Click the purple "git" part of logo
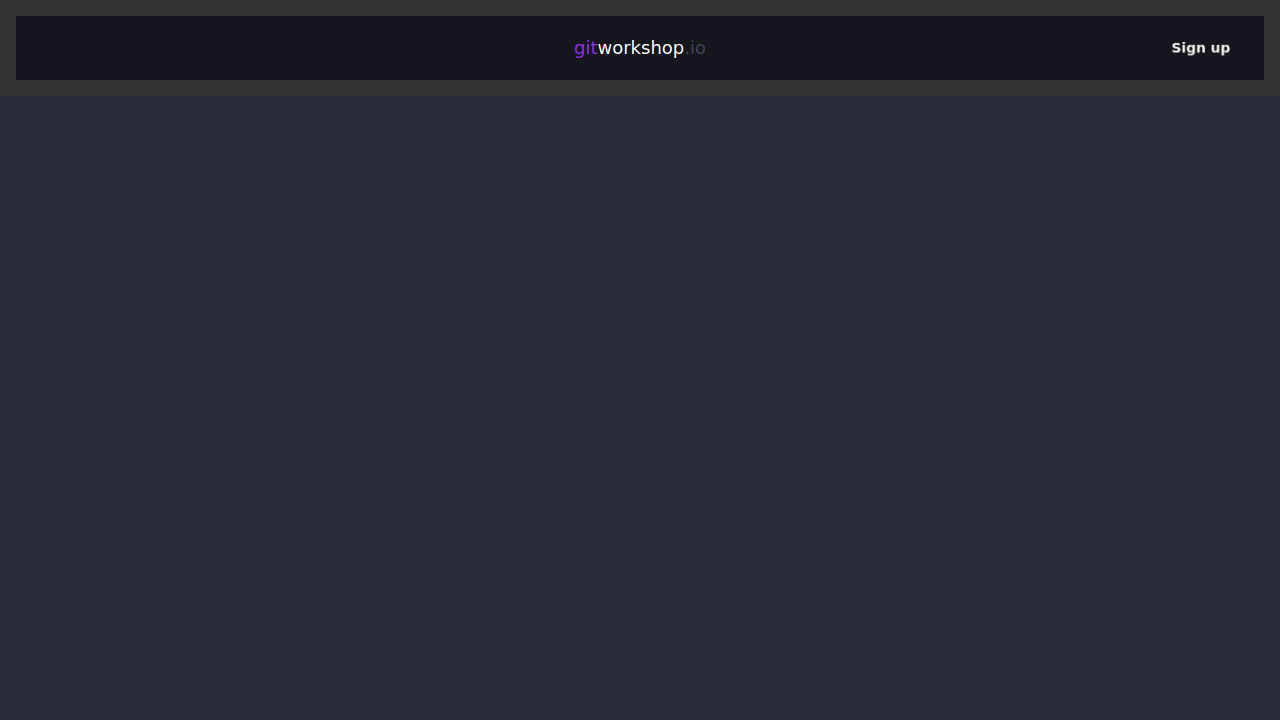This screenshot has height=720, width=1280. pos(585,48)
